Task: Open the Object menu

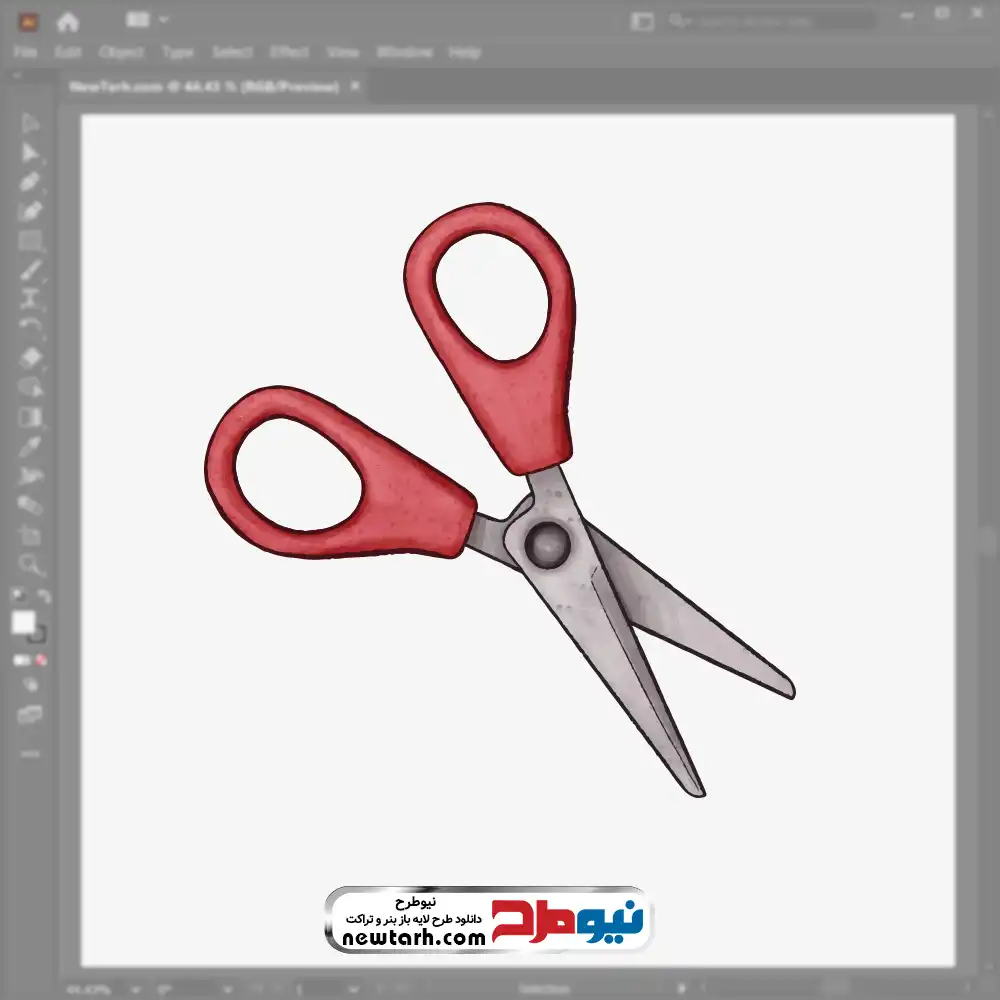Action: tap(121, 52)
